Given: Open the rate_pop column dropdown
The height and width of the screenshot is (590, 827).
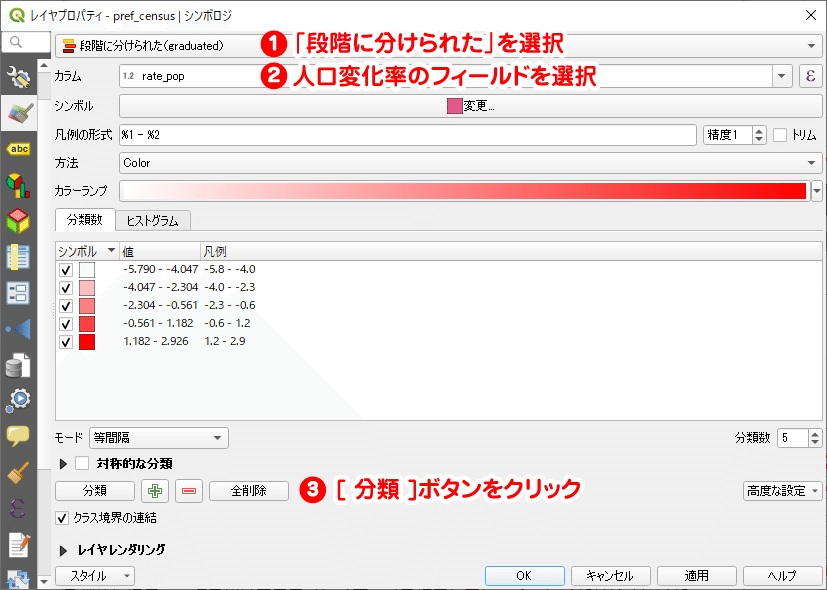Looking at the screenshot, I should tap(782, 76).
